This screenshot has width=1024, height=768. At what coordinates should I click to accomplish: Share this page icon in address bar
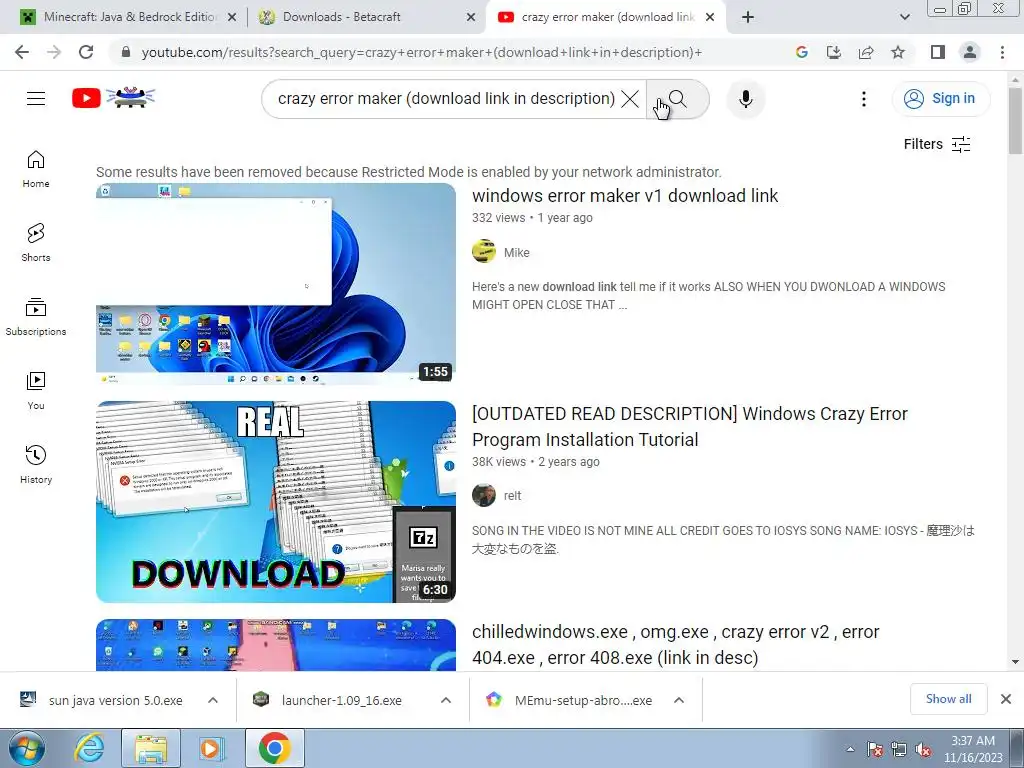[866, 52]
